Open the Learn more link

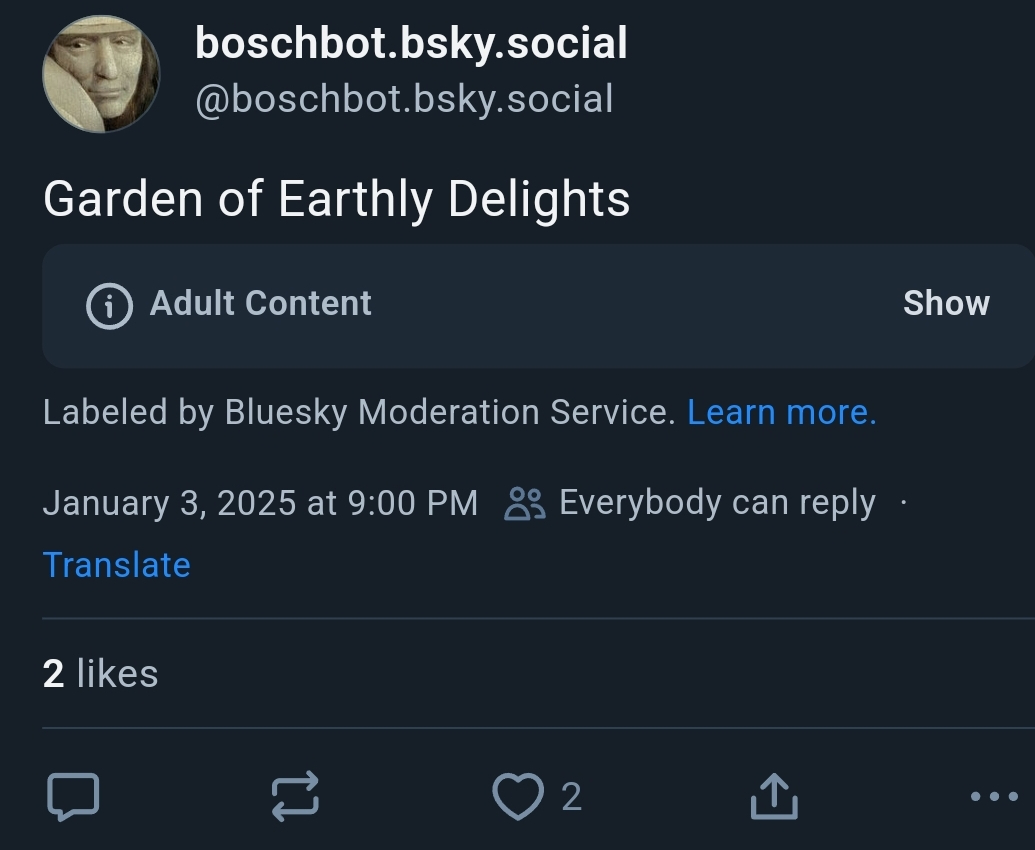[x=782, y=412]
